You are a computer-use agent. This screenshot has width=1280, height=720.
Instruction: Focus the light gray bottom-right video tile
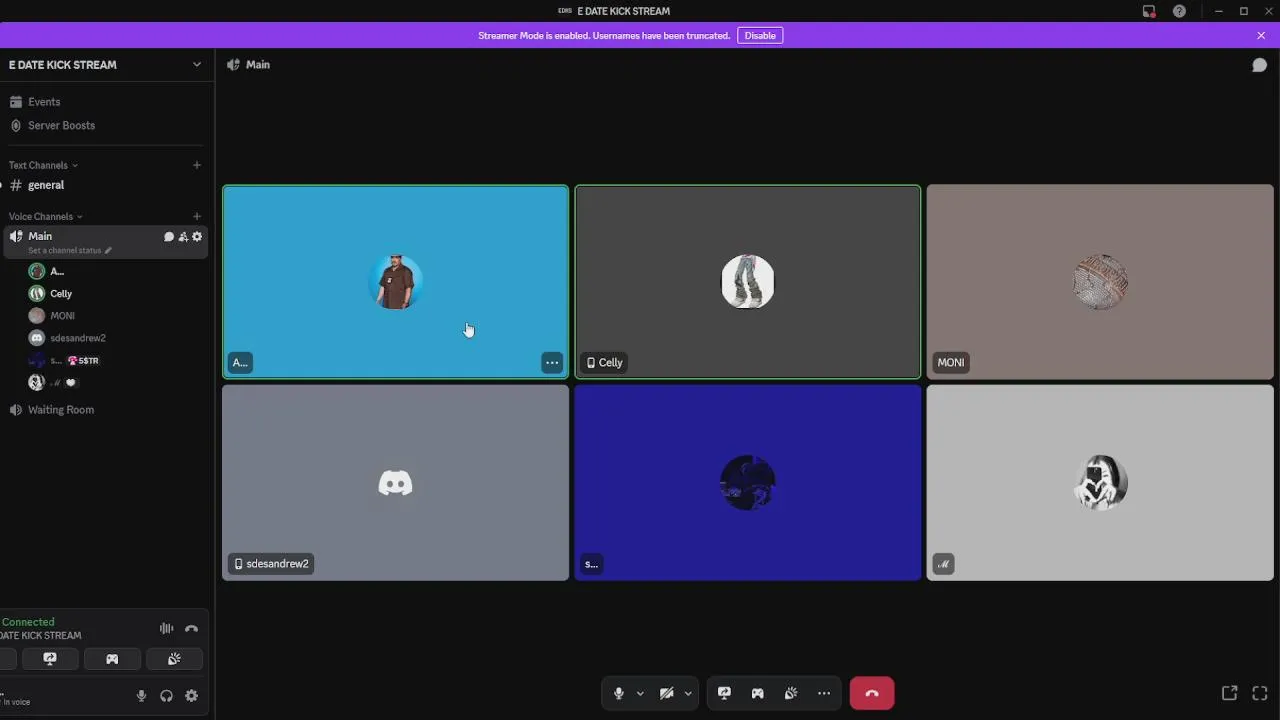point(1100,483)
